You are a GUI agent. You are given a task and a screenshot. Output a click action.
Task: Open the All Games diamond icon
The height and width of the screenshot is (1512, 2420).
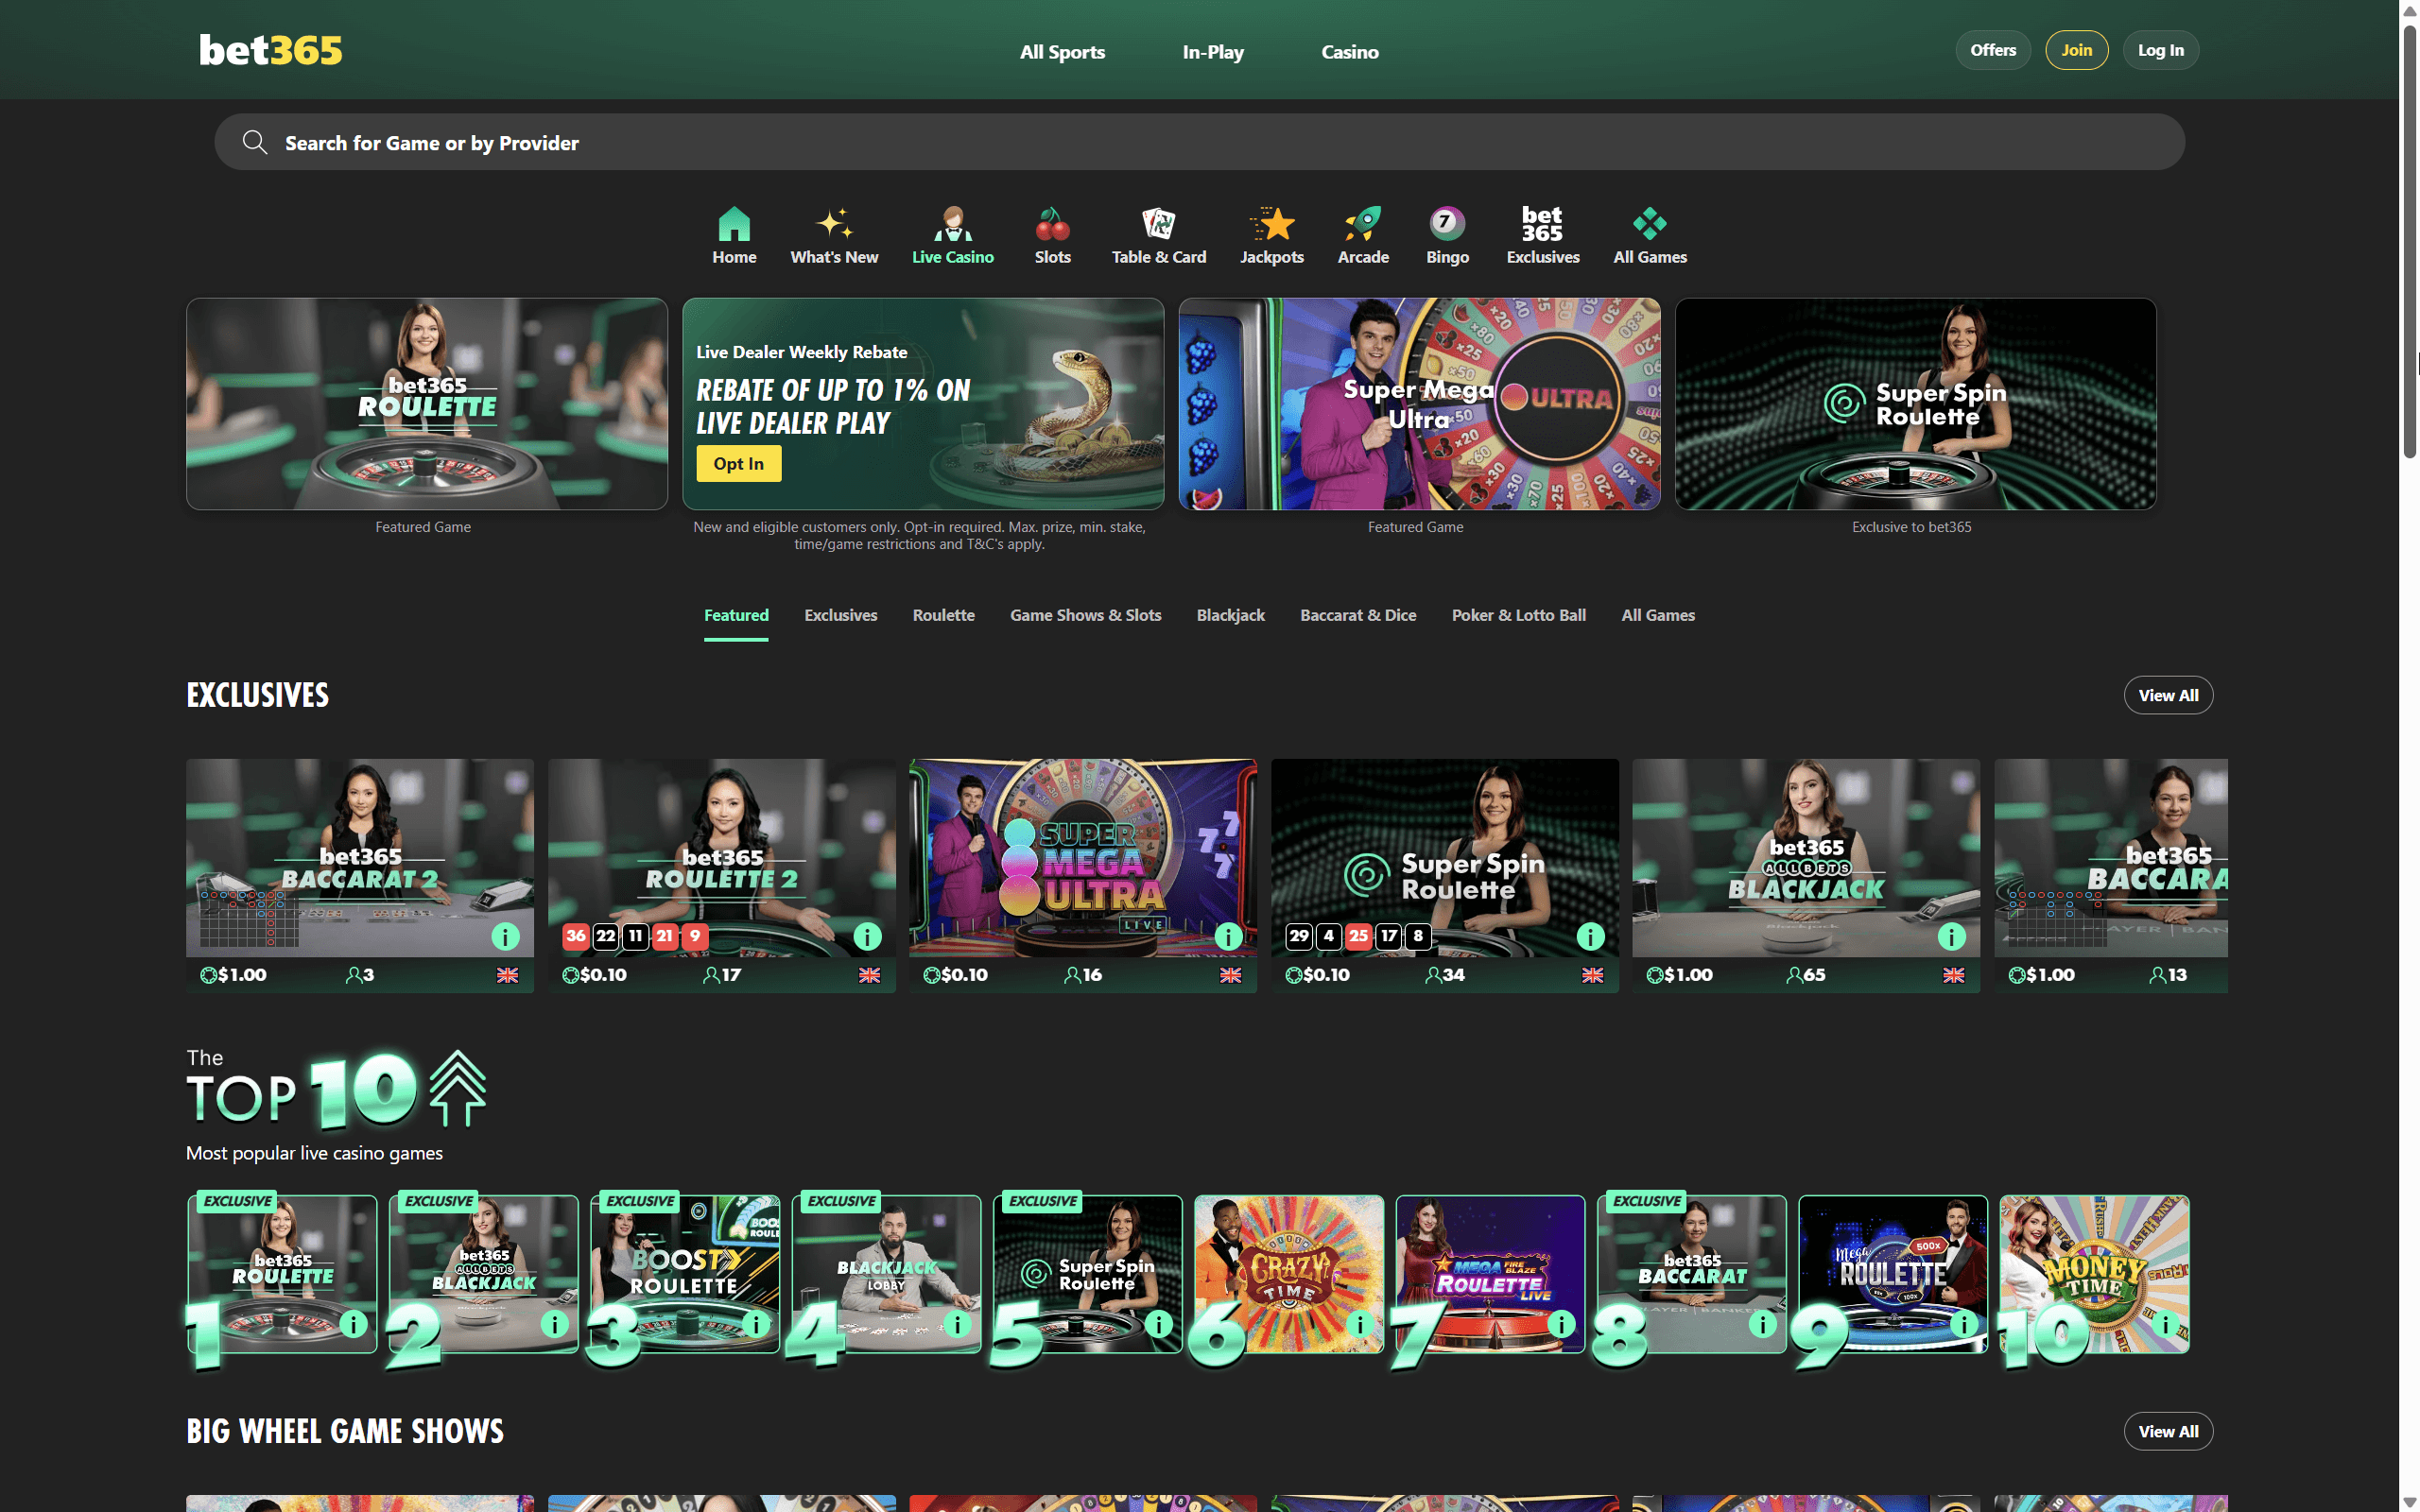click(x=1649, y=224)
